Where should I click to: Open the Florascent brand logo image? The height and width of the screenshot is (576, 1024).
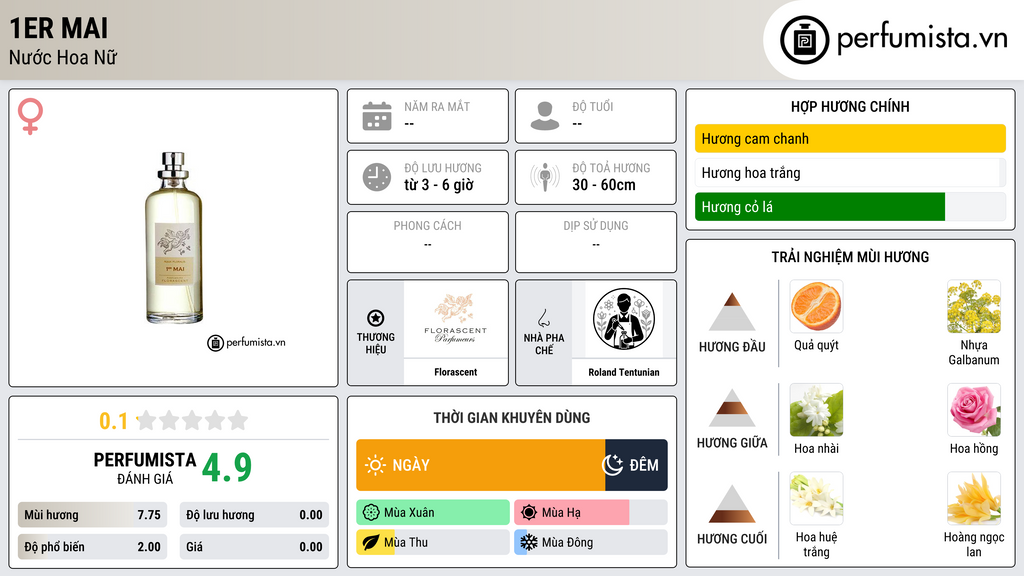455,319
